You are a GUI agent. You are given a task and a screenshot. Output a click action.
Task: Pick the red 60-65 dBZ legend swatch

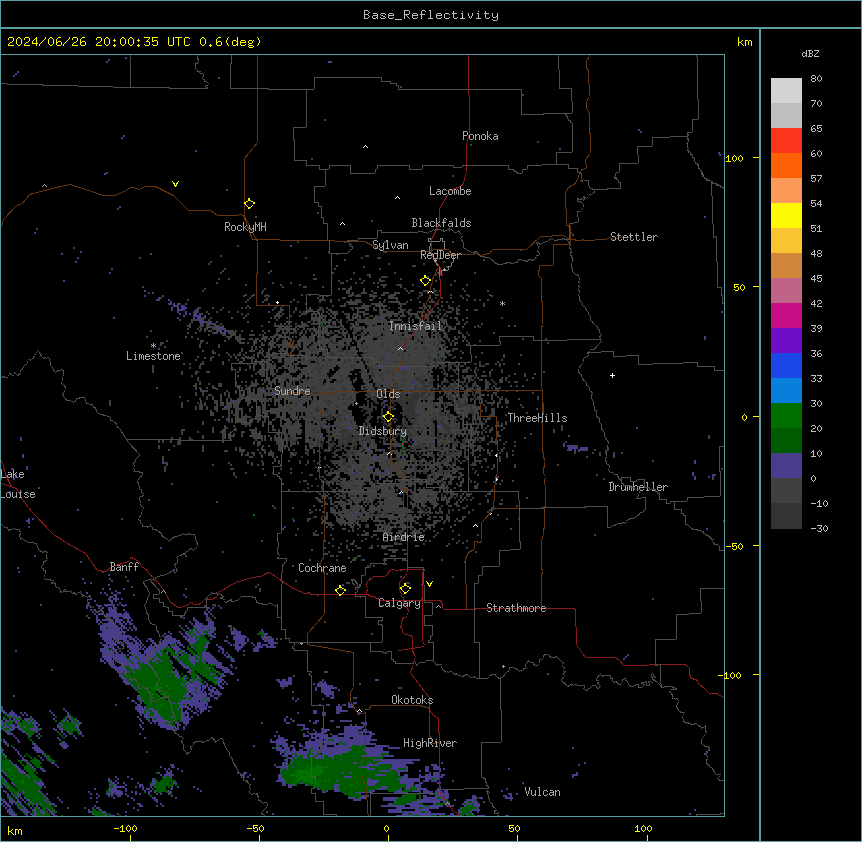(x=786, y=140)
